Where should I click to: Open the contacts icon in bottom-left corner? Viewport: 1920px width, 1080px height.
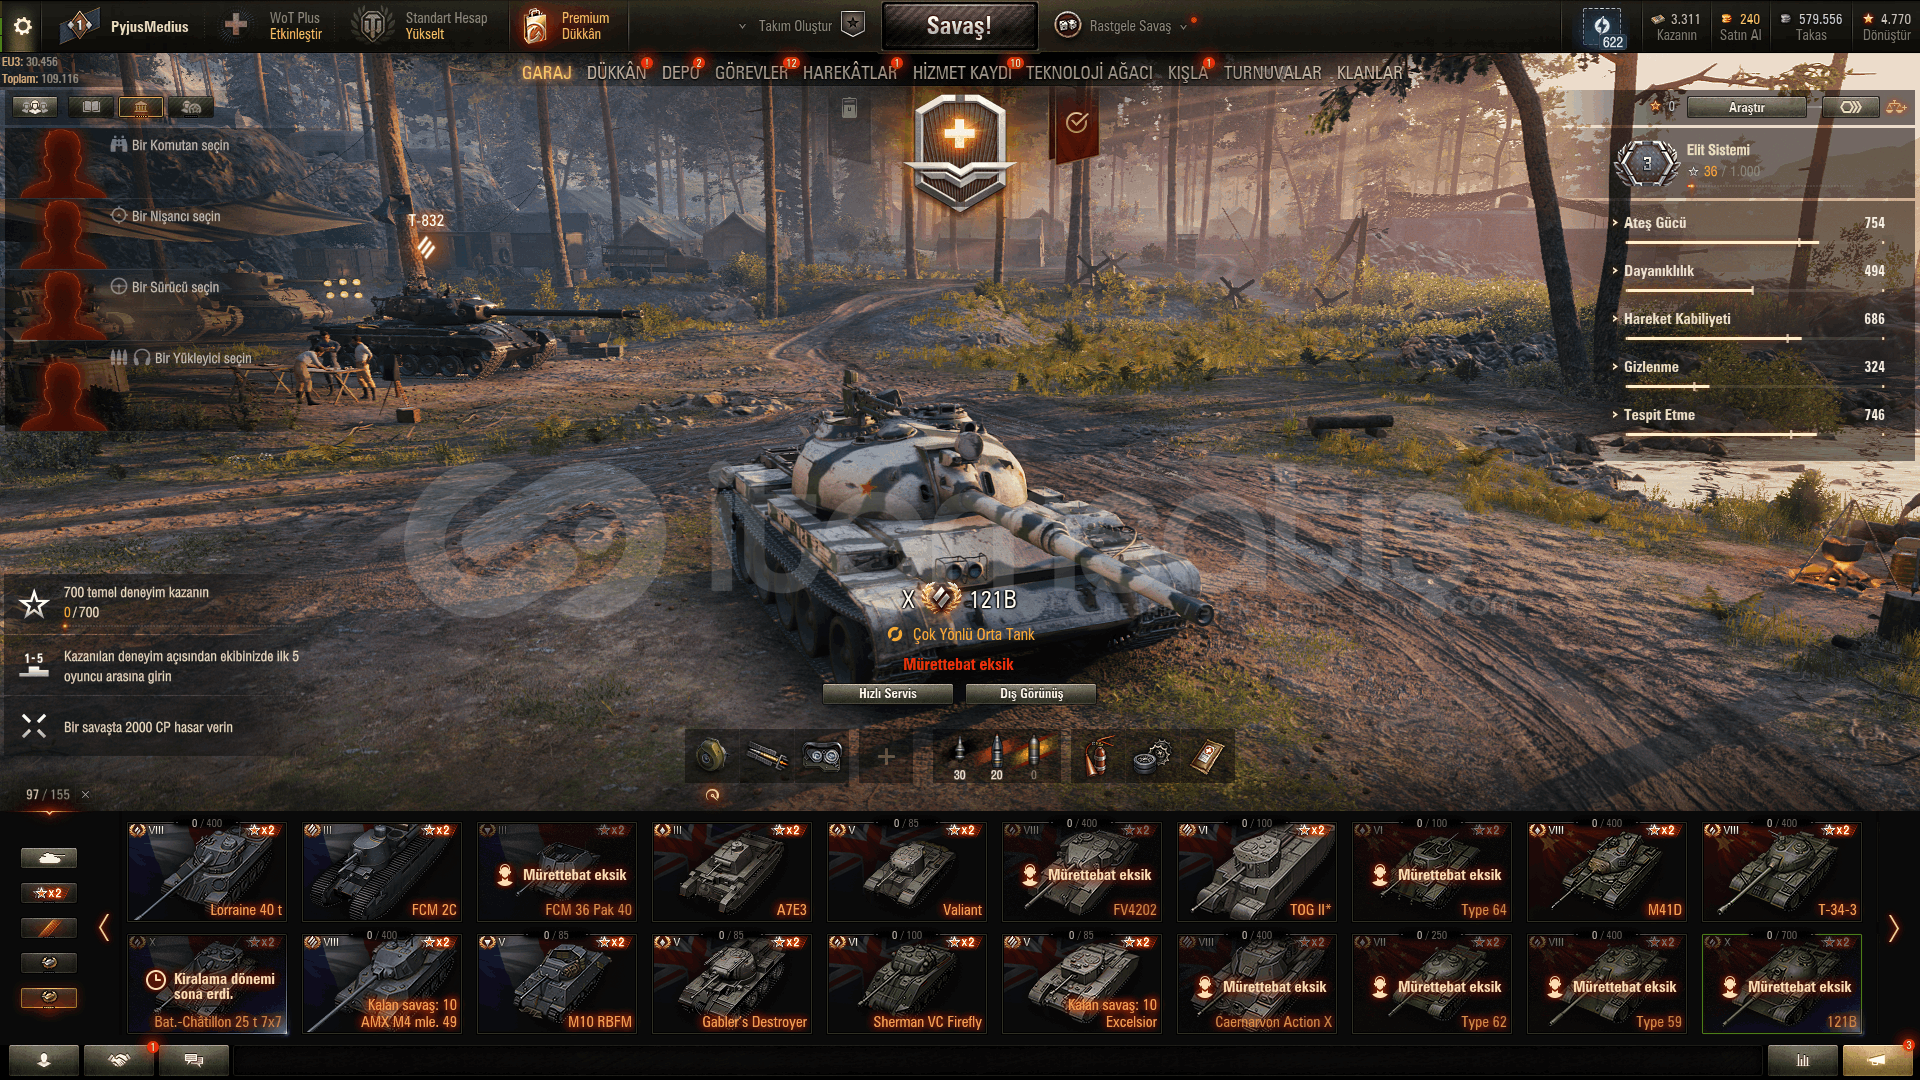(x=44, y=1060)
